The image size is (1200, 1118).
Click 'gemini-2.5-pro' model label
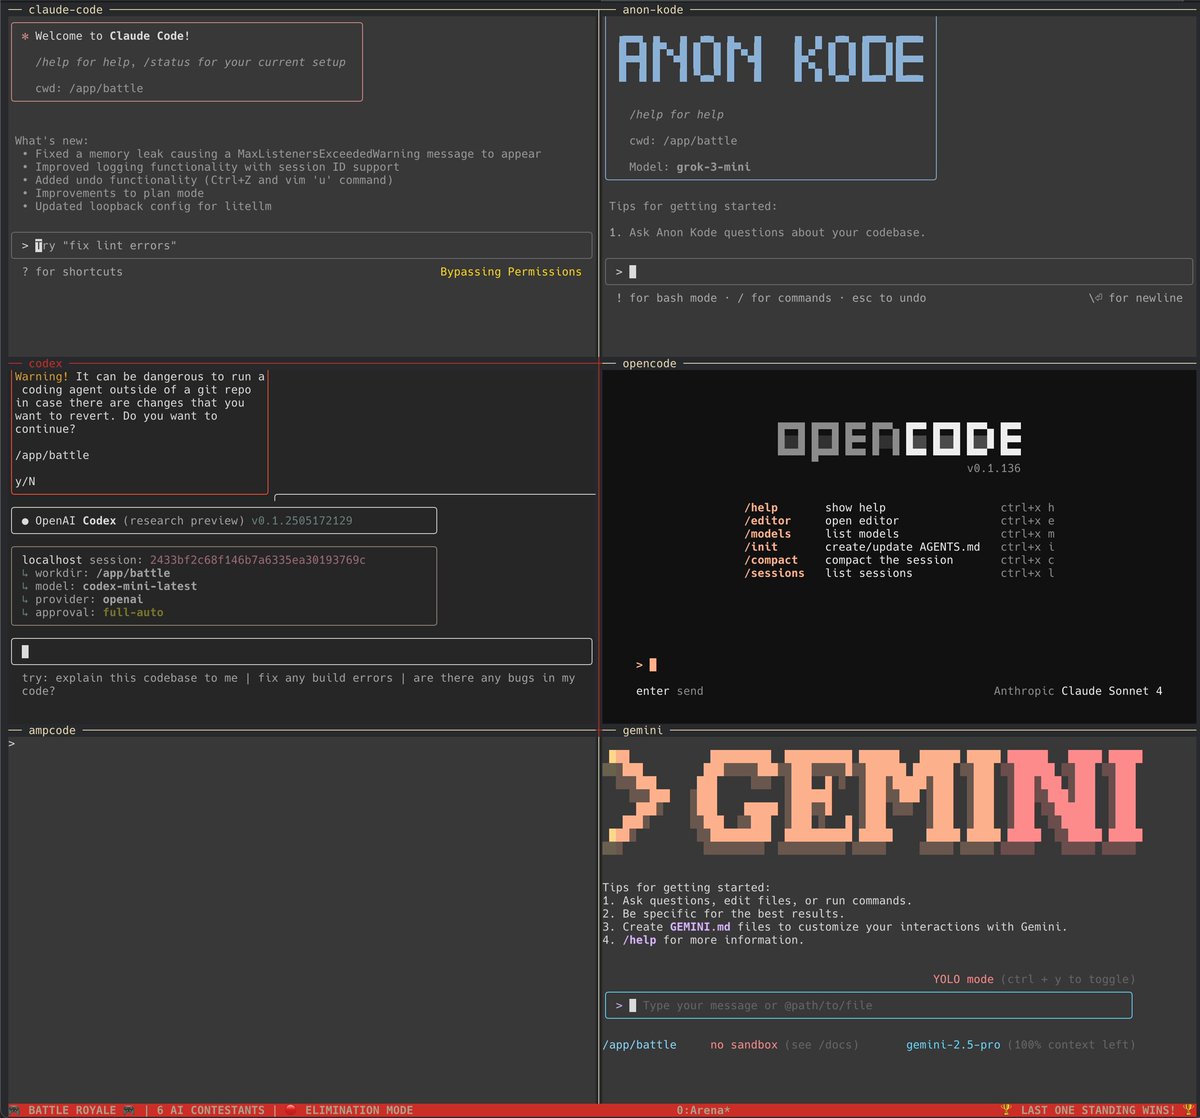pos(953,1045)
